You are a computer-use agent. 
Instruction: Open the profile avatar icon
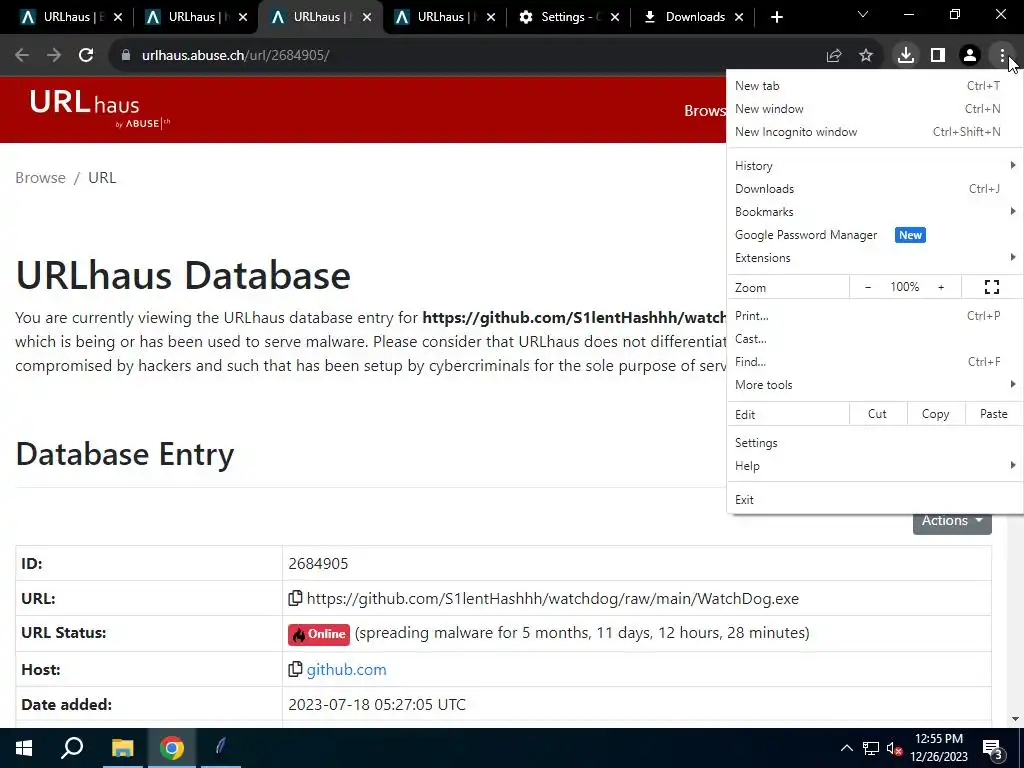coord(970,56)
